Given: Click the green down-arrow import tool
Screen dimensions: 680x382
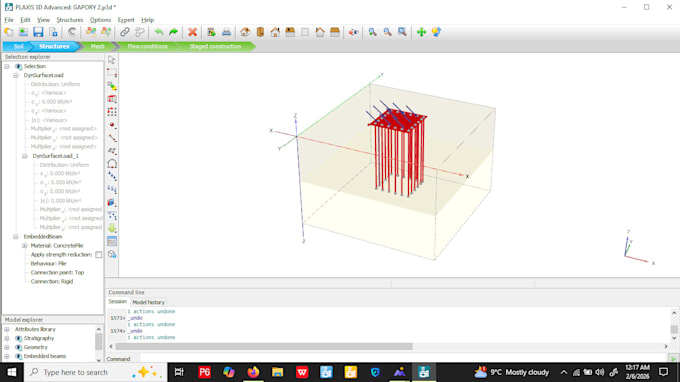Looking at the screenshot, I should [x=112, y=228].
